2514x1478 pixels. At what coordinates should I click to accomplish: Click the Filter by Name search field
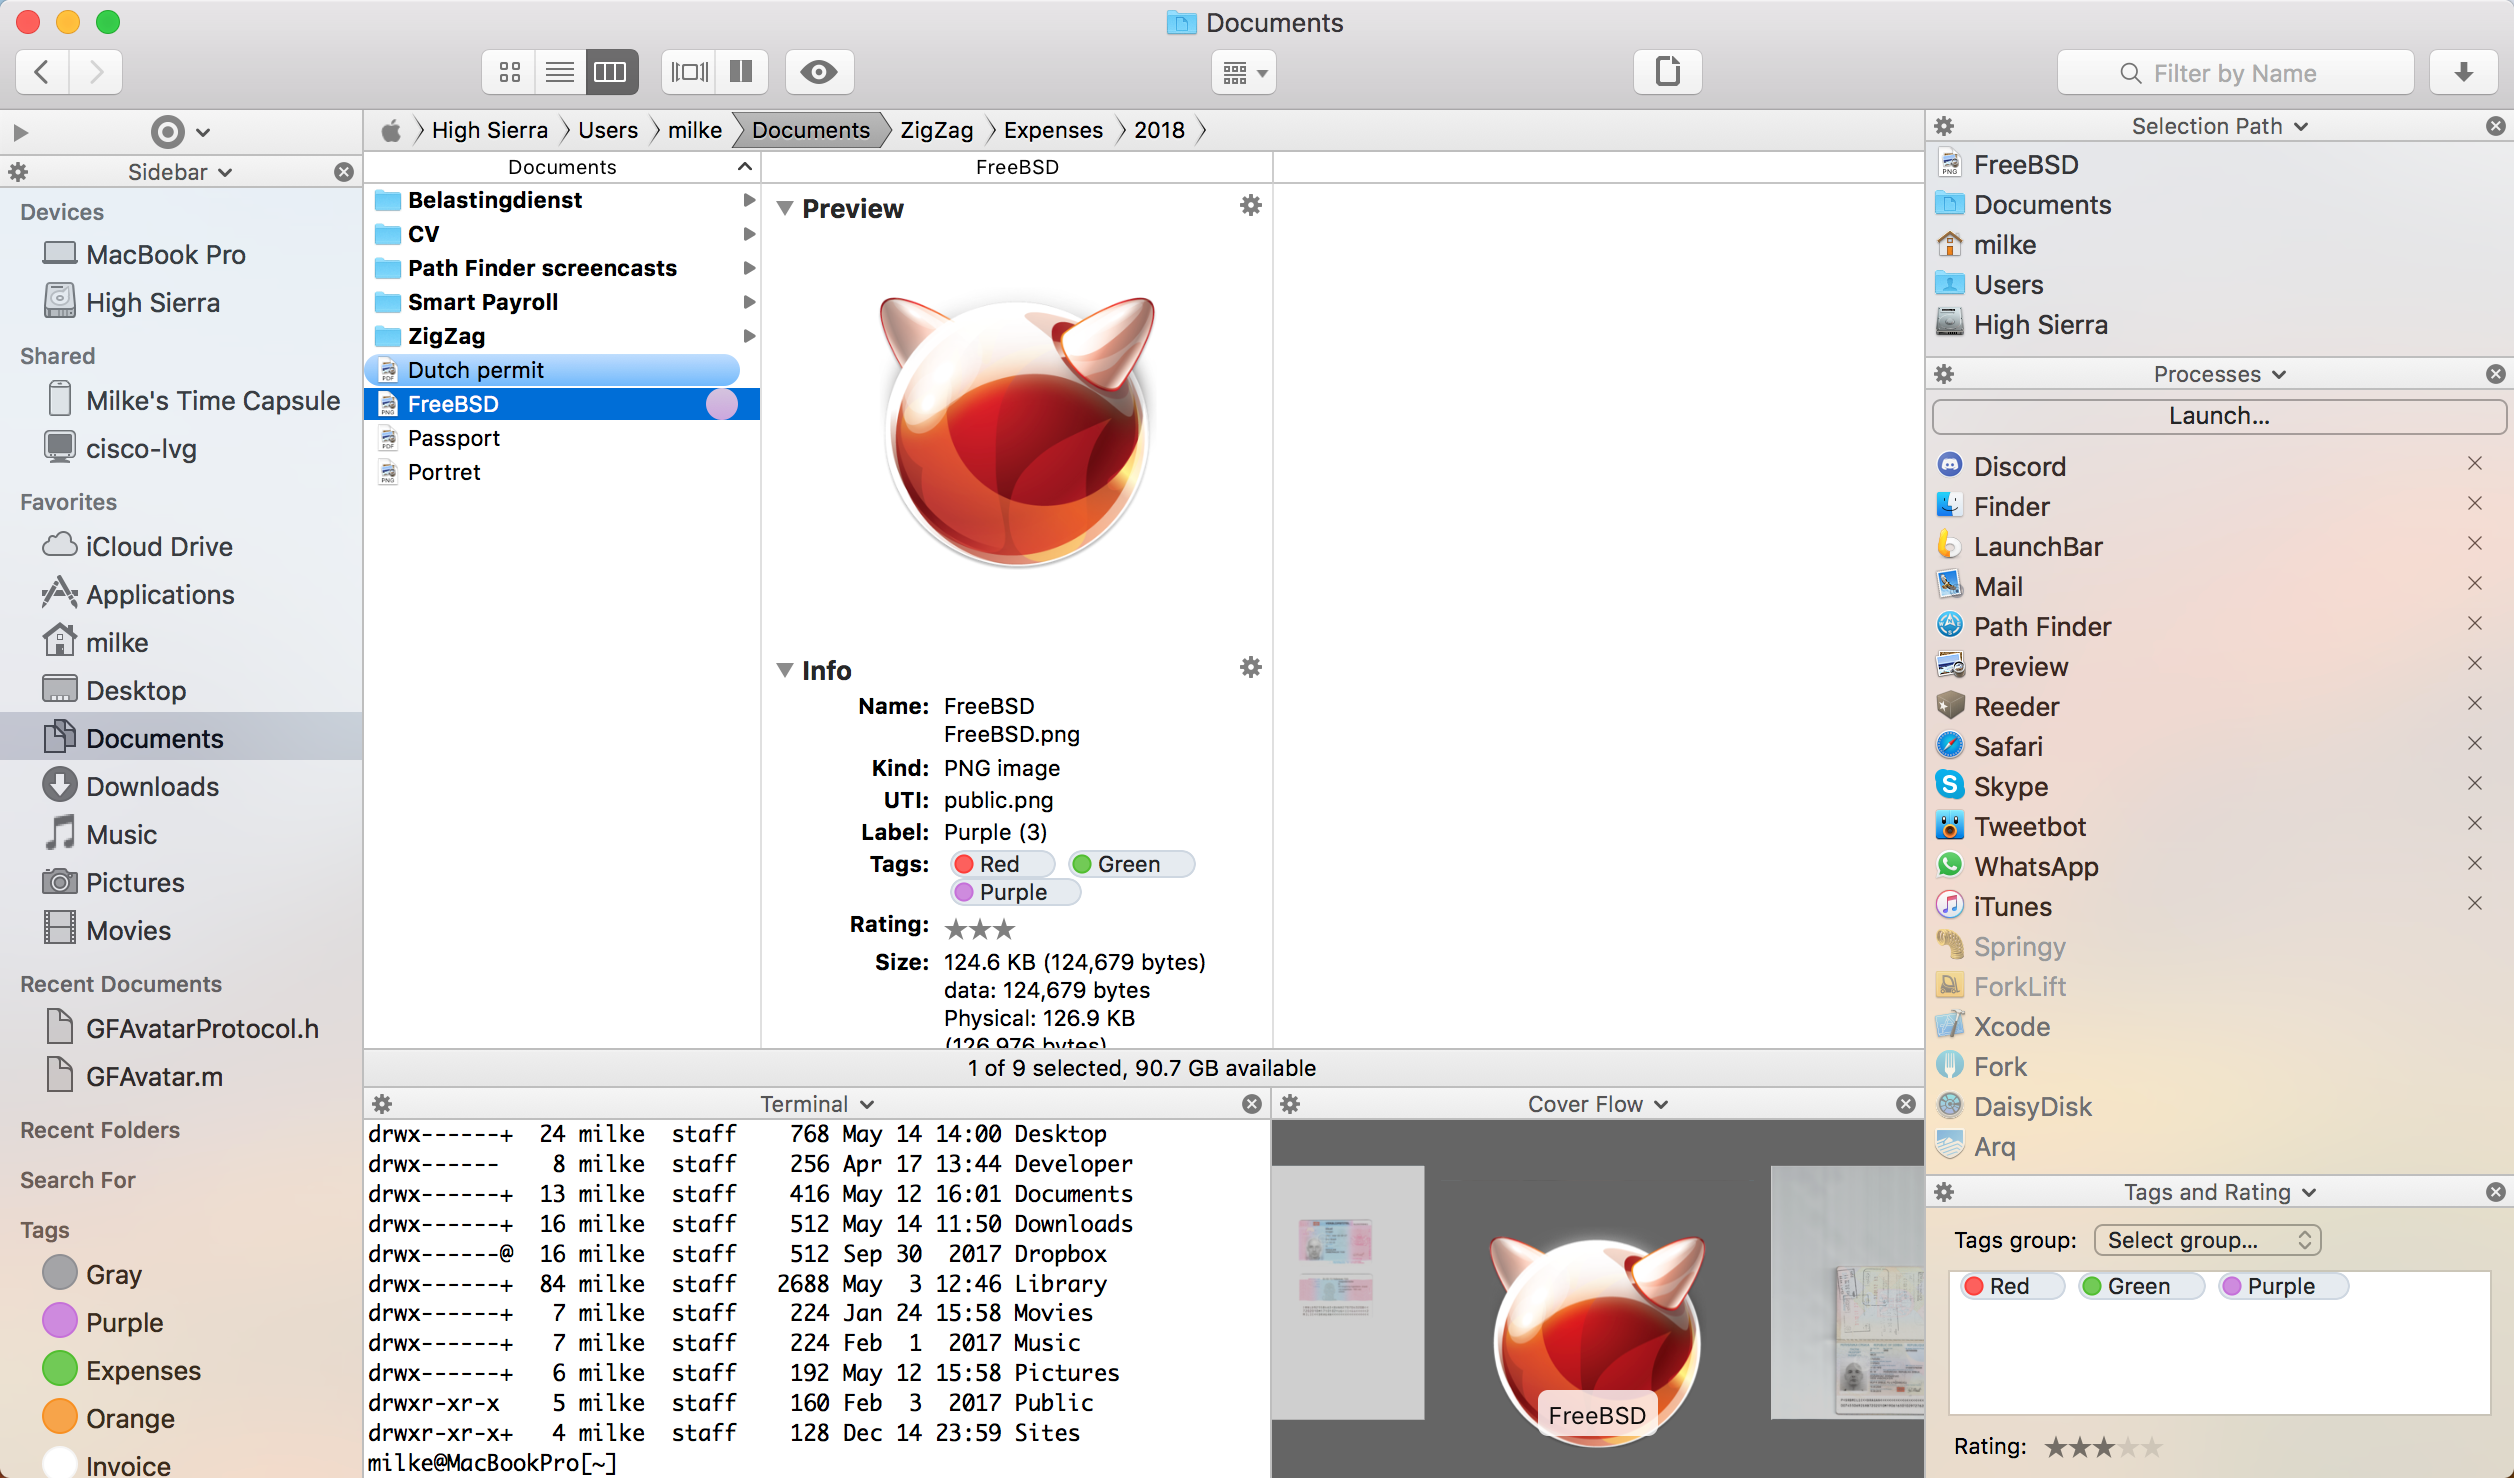[2235, 73]
